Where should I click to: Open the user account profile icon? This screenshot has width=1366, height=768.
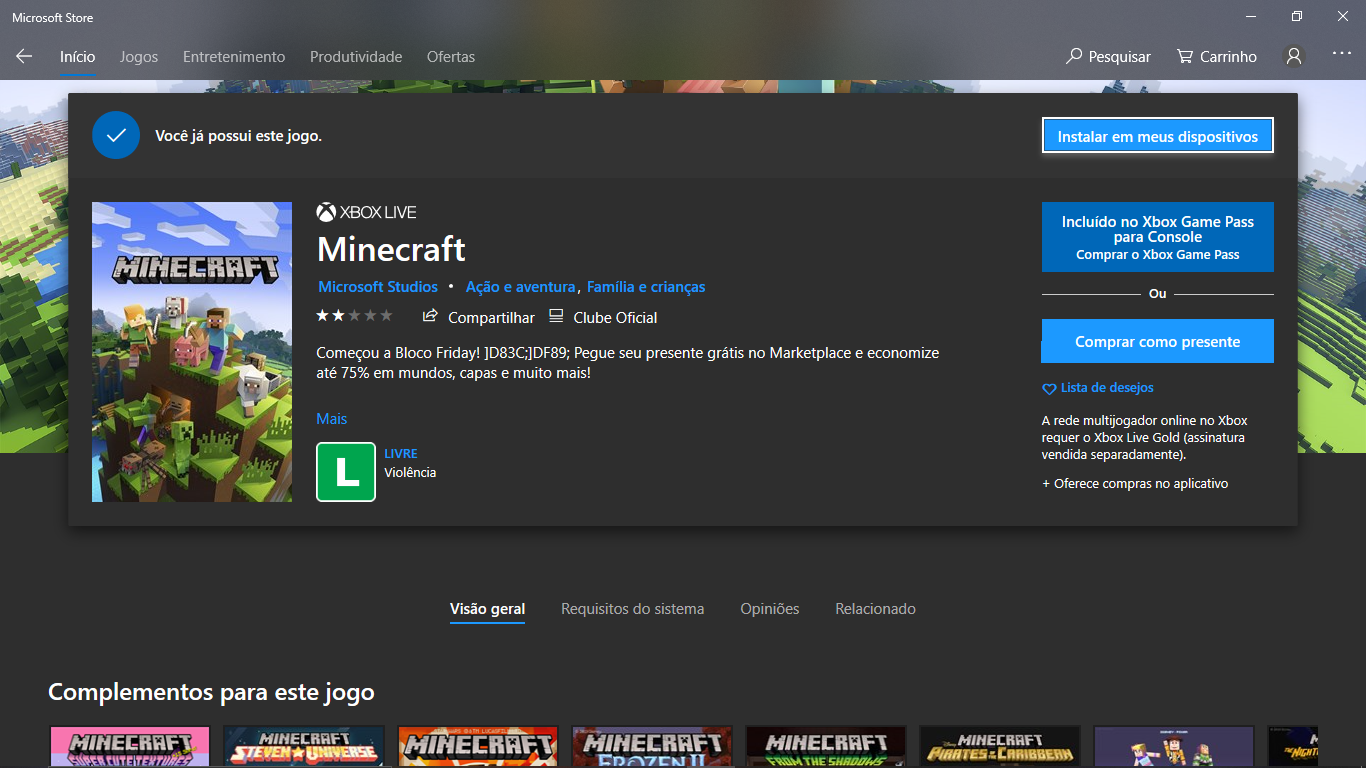pos(1294,57)
